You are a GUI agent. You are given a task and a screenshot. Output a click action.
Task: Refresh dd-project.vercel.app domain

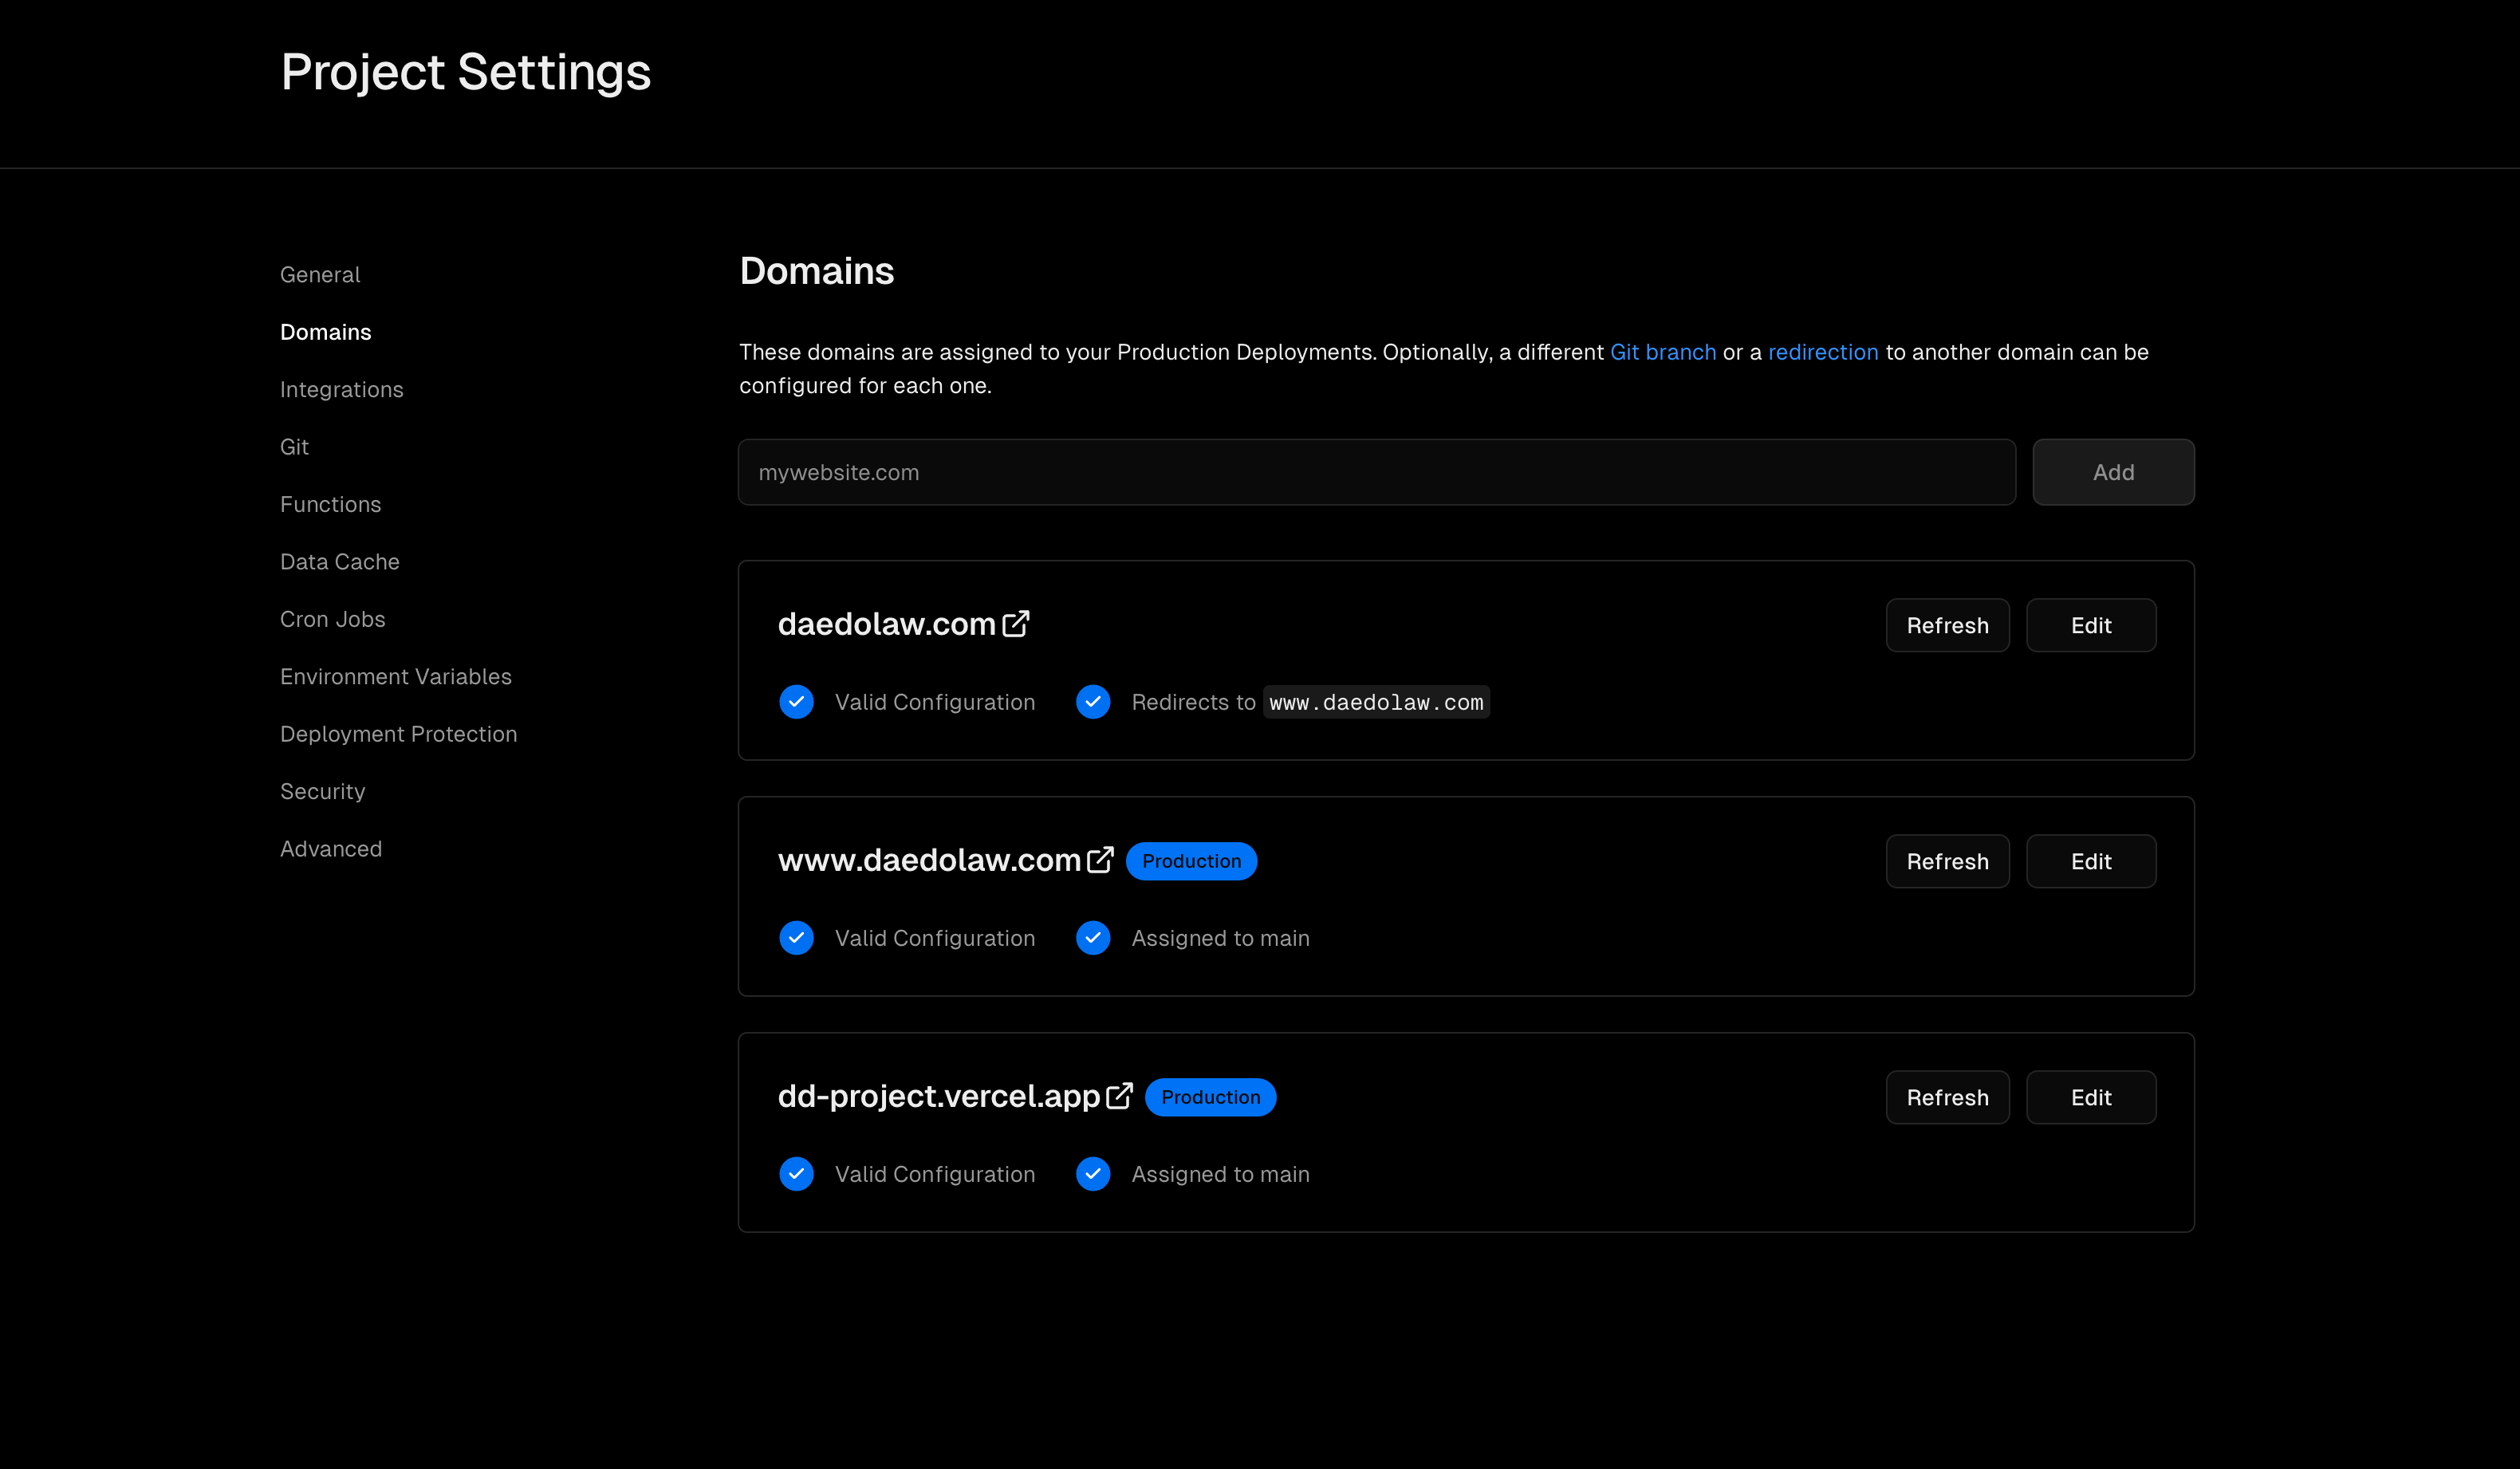click(1948, 1097)
